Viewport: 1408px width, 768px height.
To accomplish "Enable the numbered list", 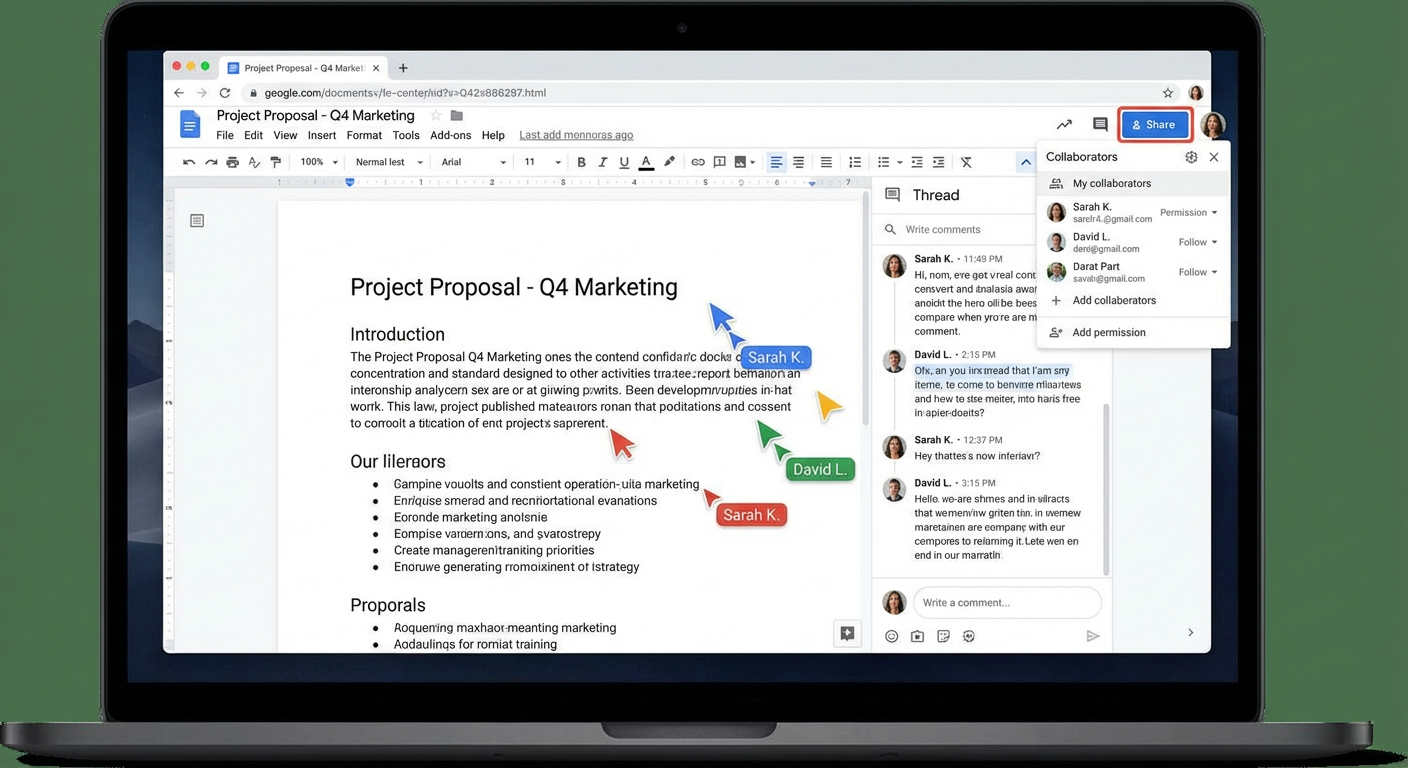I will point(856,161).
